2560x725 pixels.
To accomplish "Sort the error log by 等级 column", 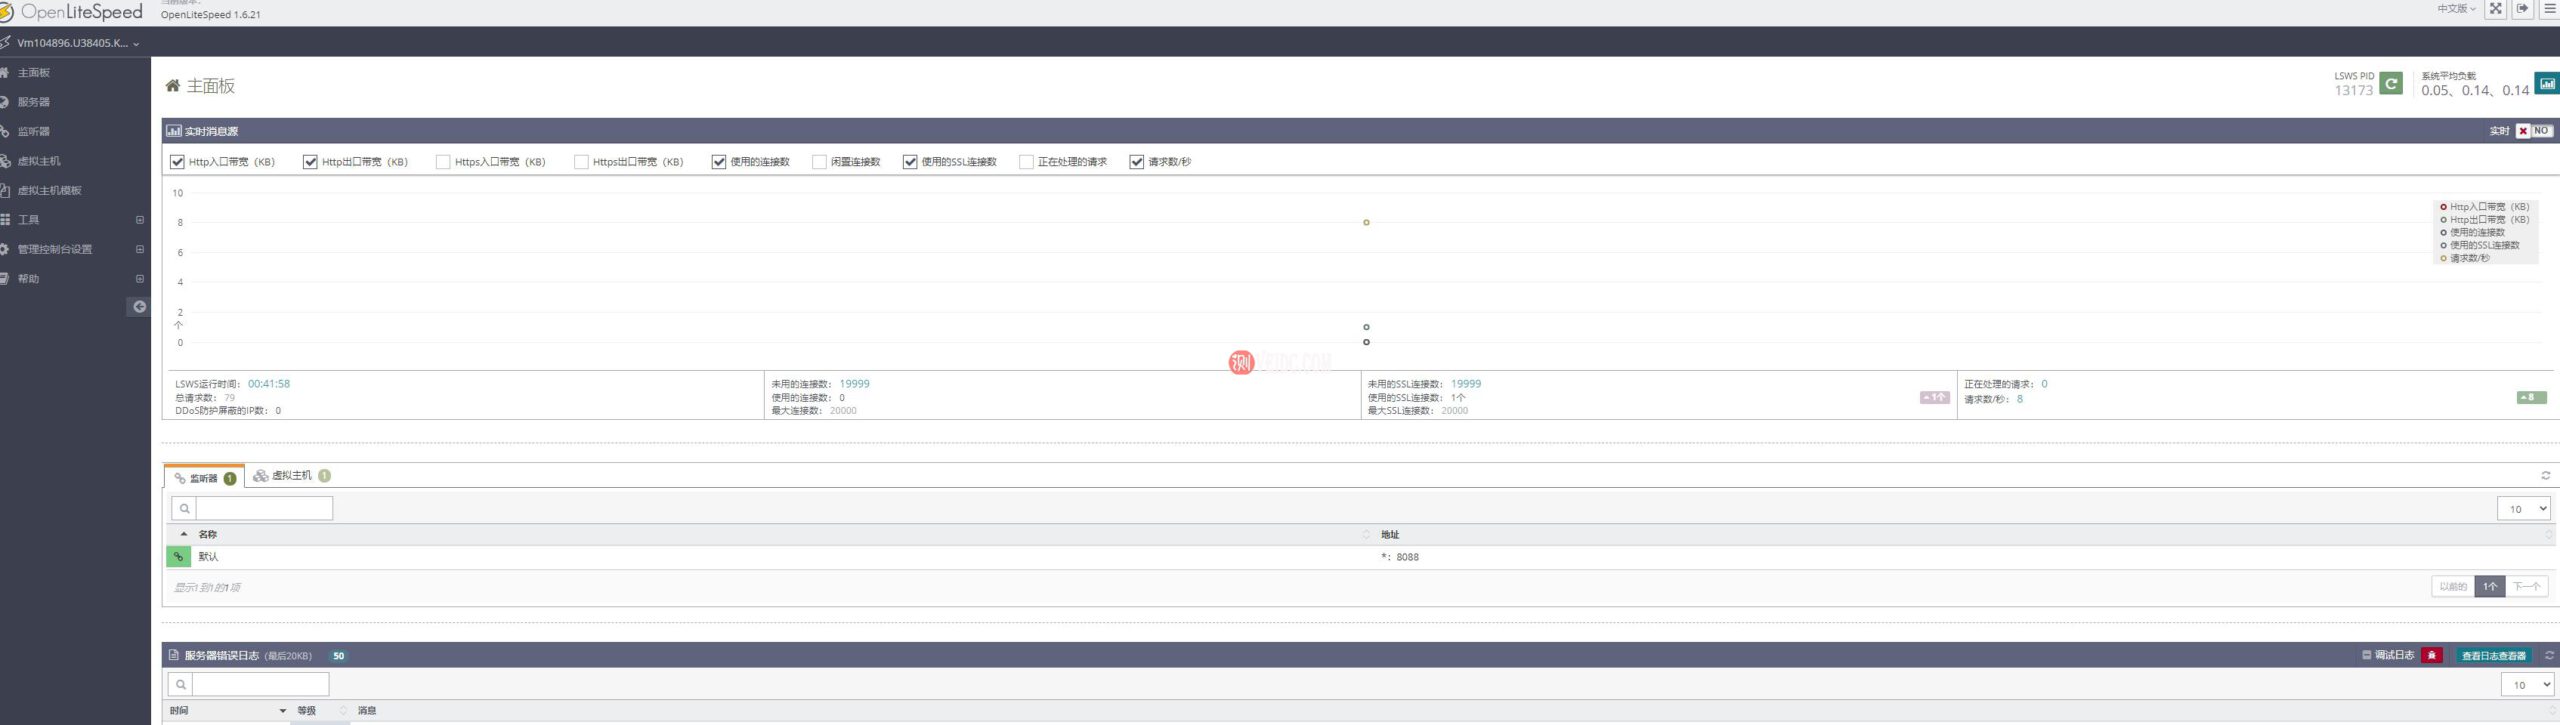I will (320, 711).
